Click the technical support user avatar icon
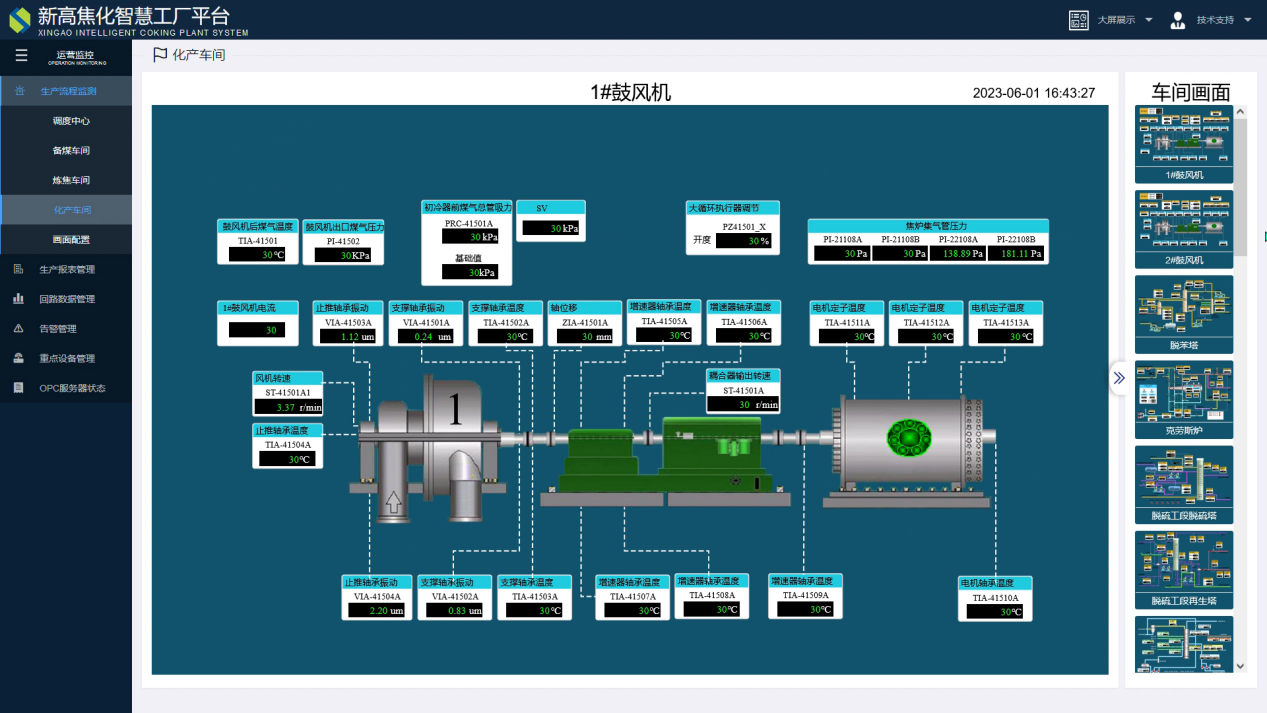Viewport: 1267px width, 713px height. [1177, 20]
